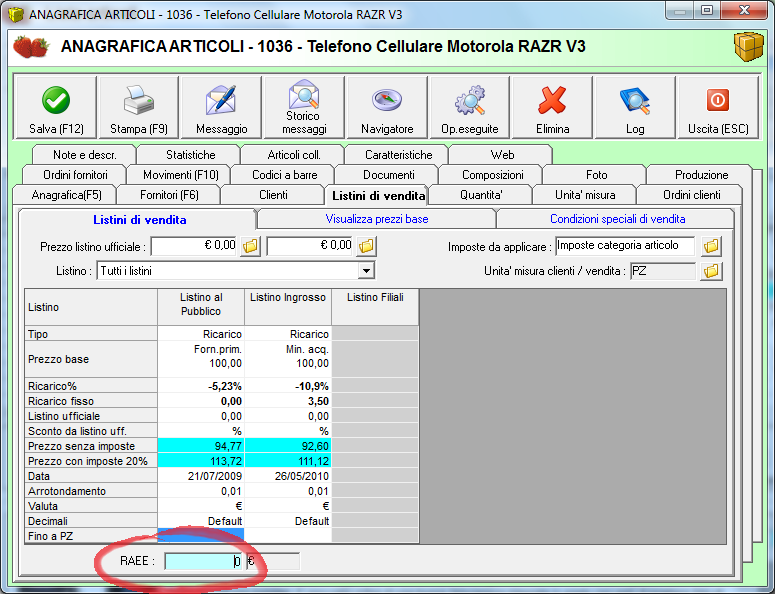The height and width of the screenshot is (594, 775).
Task: Switch to the Caratteristiche tab
Action: point(398,155)
